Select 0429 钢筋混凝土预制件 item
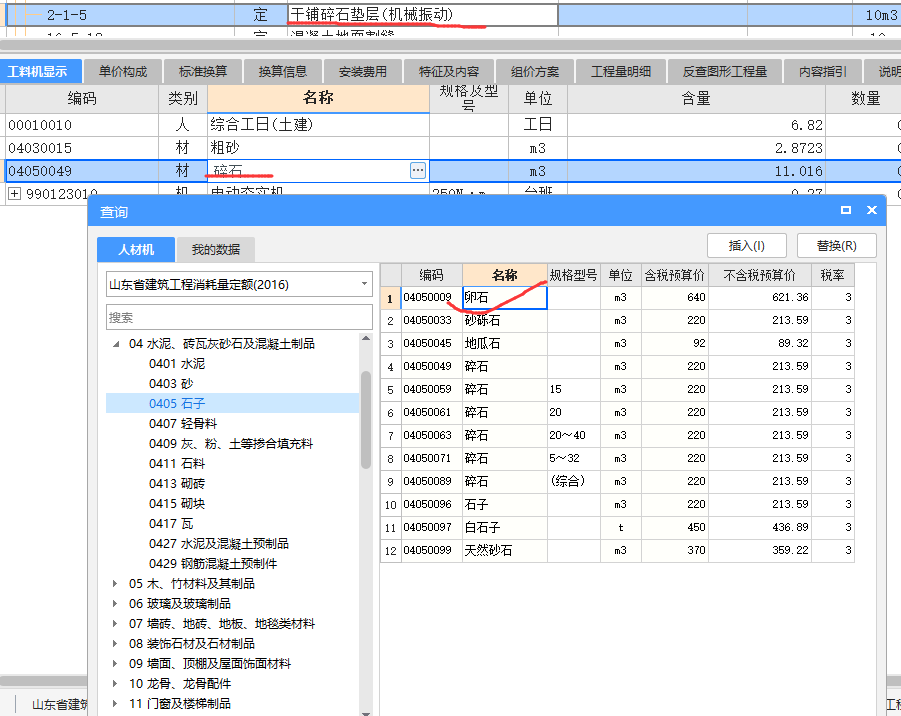 [213, 564]
